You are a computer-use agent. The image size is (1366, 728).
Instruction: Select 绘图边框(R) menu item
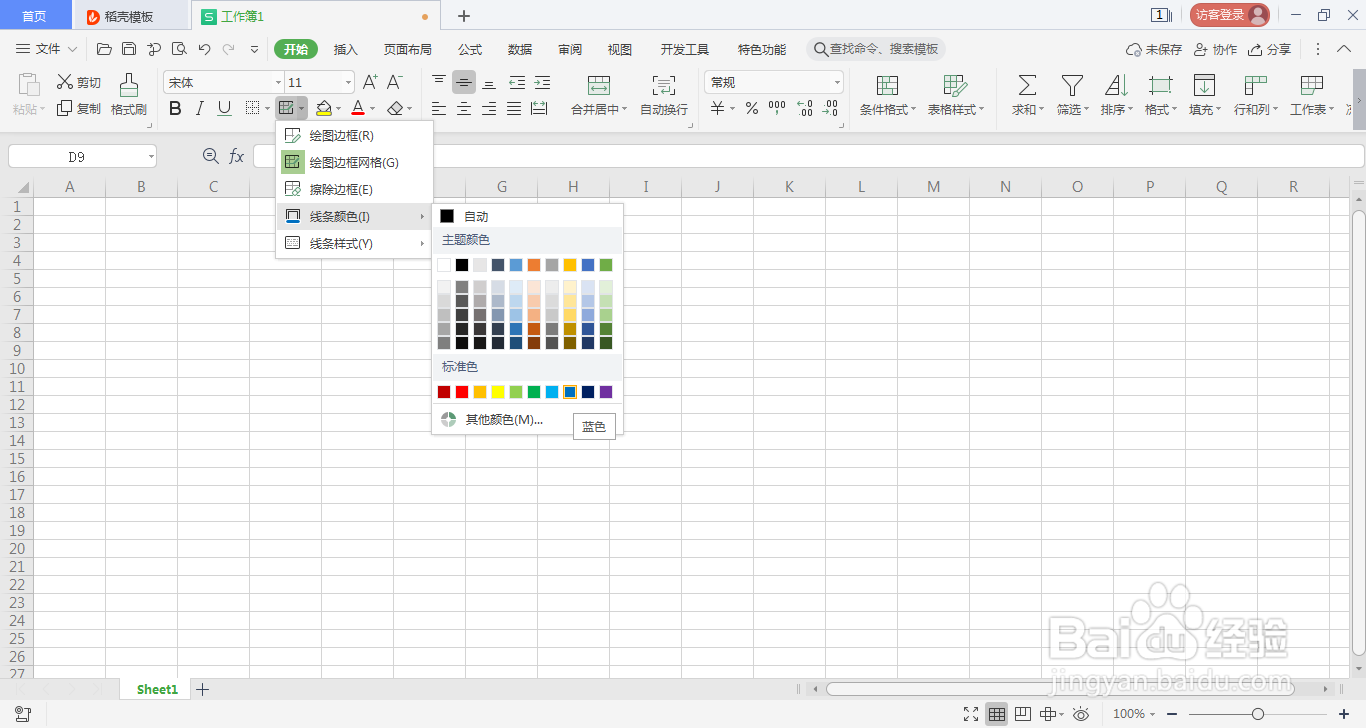point(354,135)
